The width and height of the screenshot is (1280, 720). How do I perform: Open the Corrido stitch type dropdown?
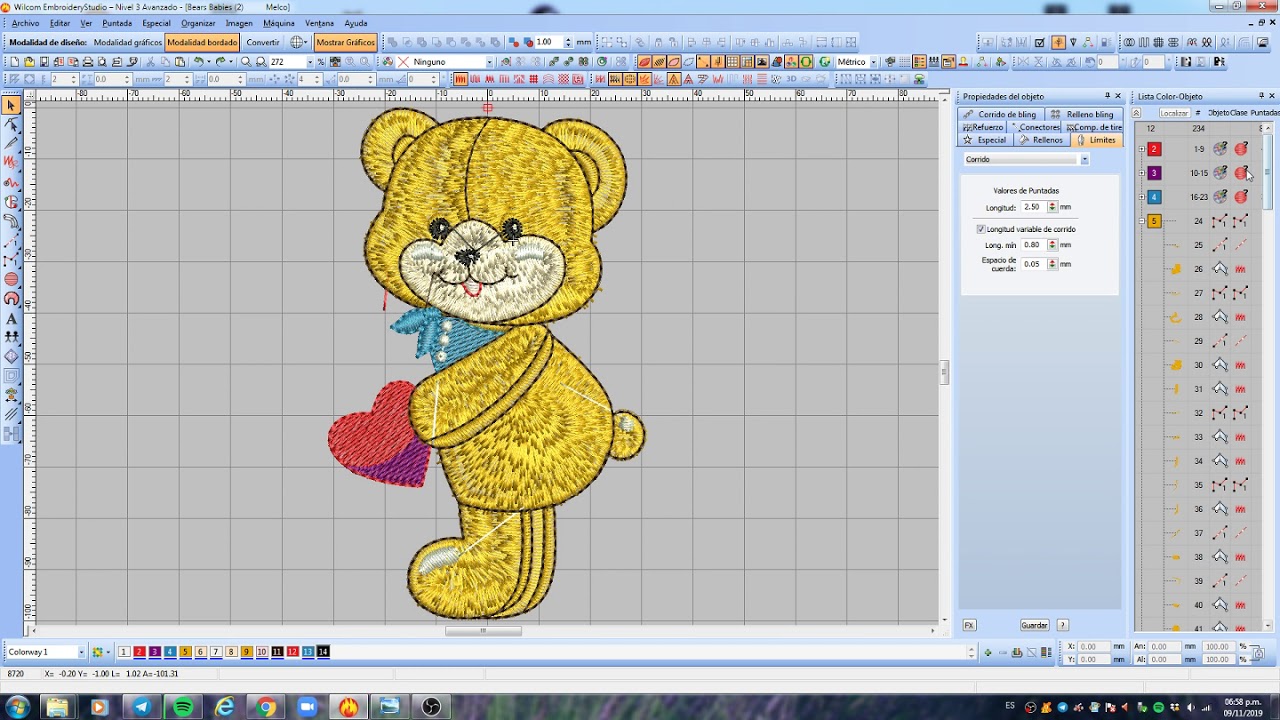1084,160
